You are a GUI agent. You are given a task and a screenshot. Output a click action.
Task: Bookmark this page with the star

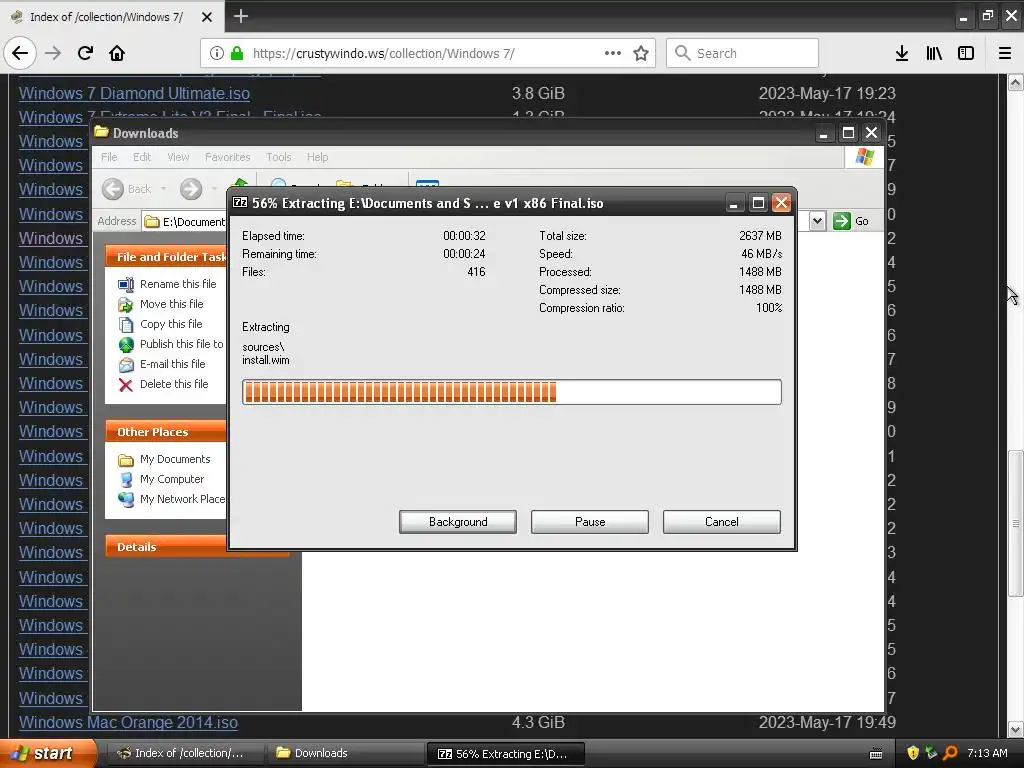641,54
